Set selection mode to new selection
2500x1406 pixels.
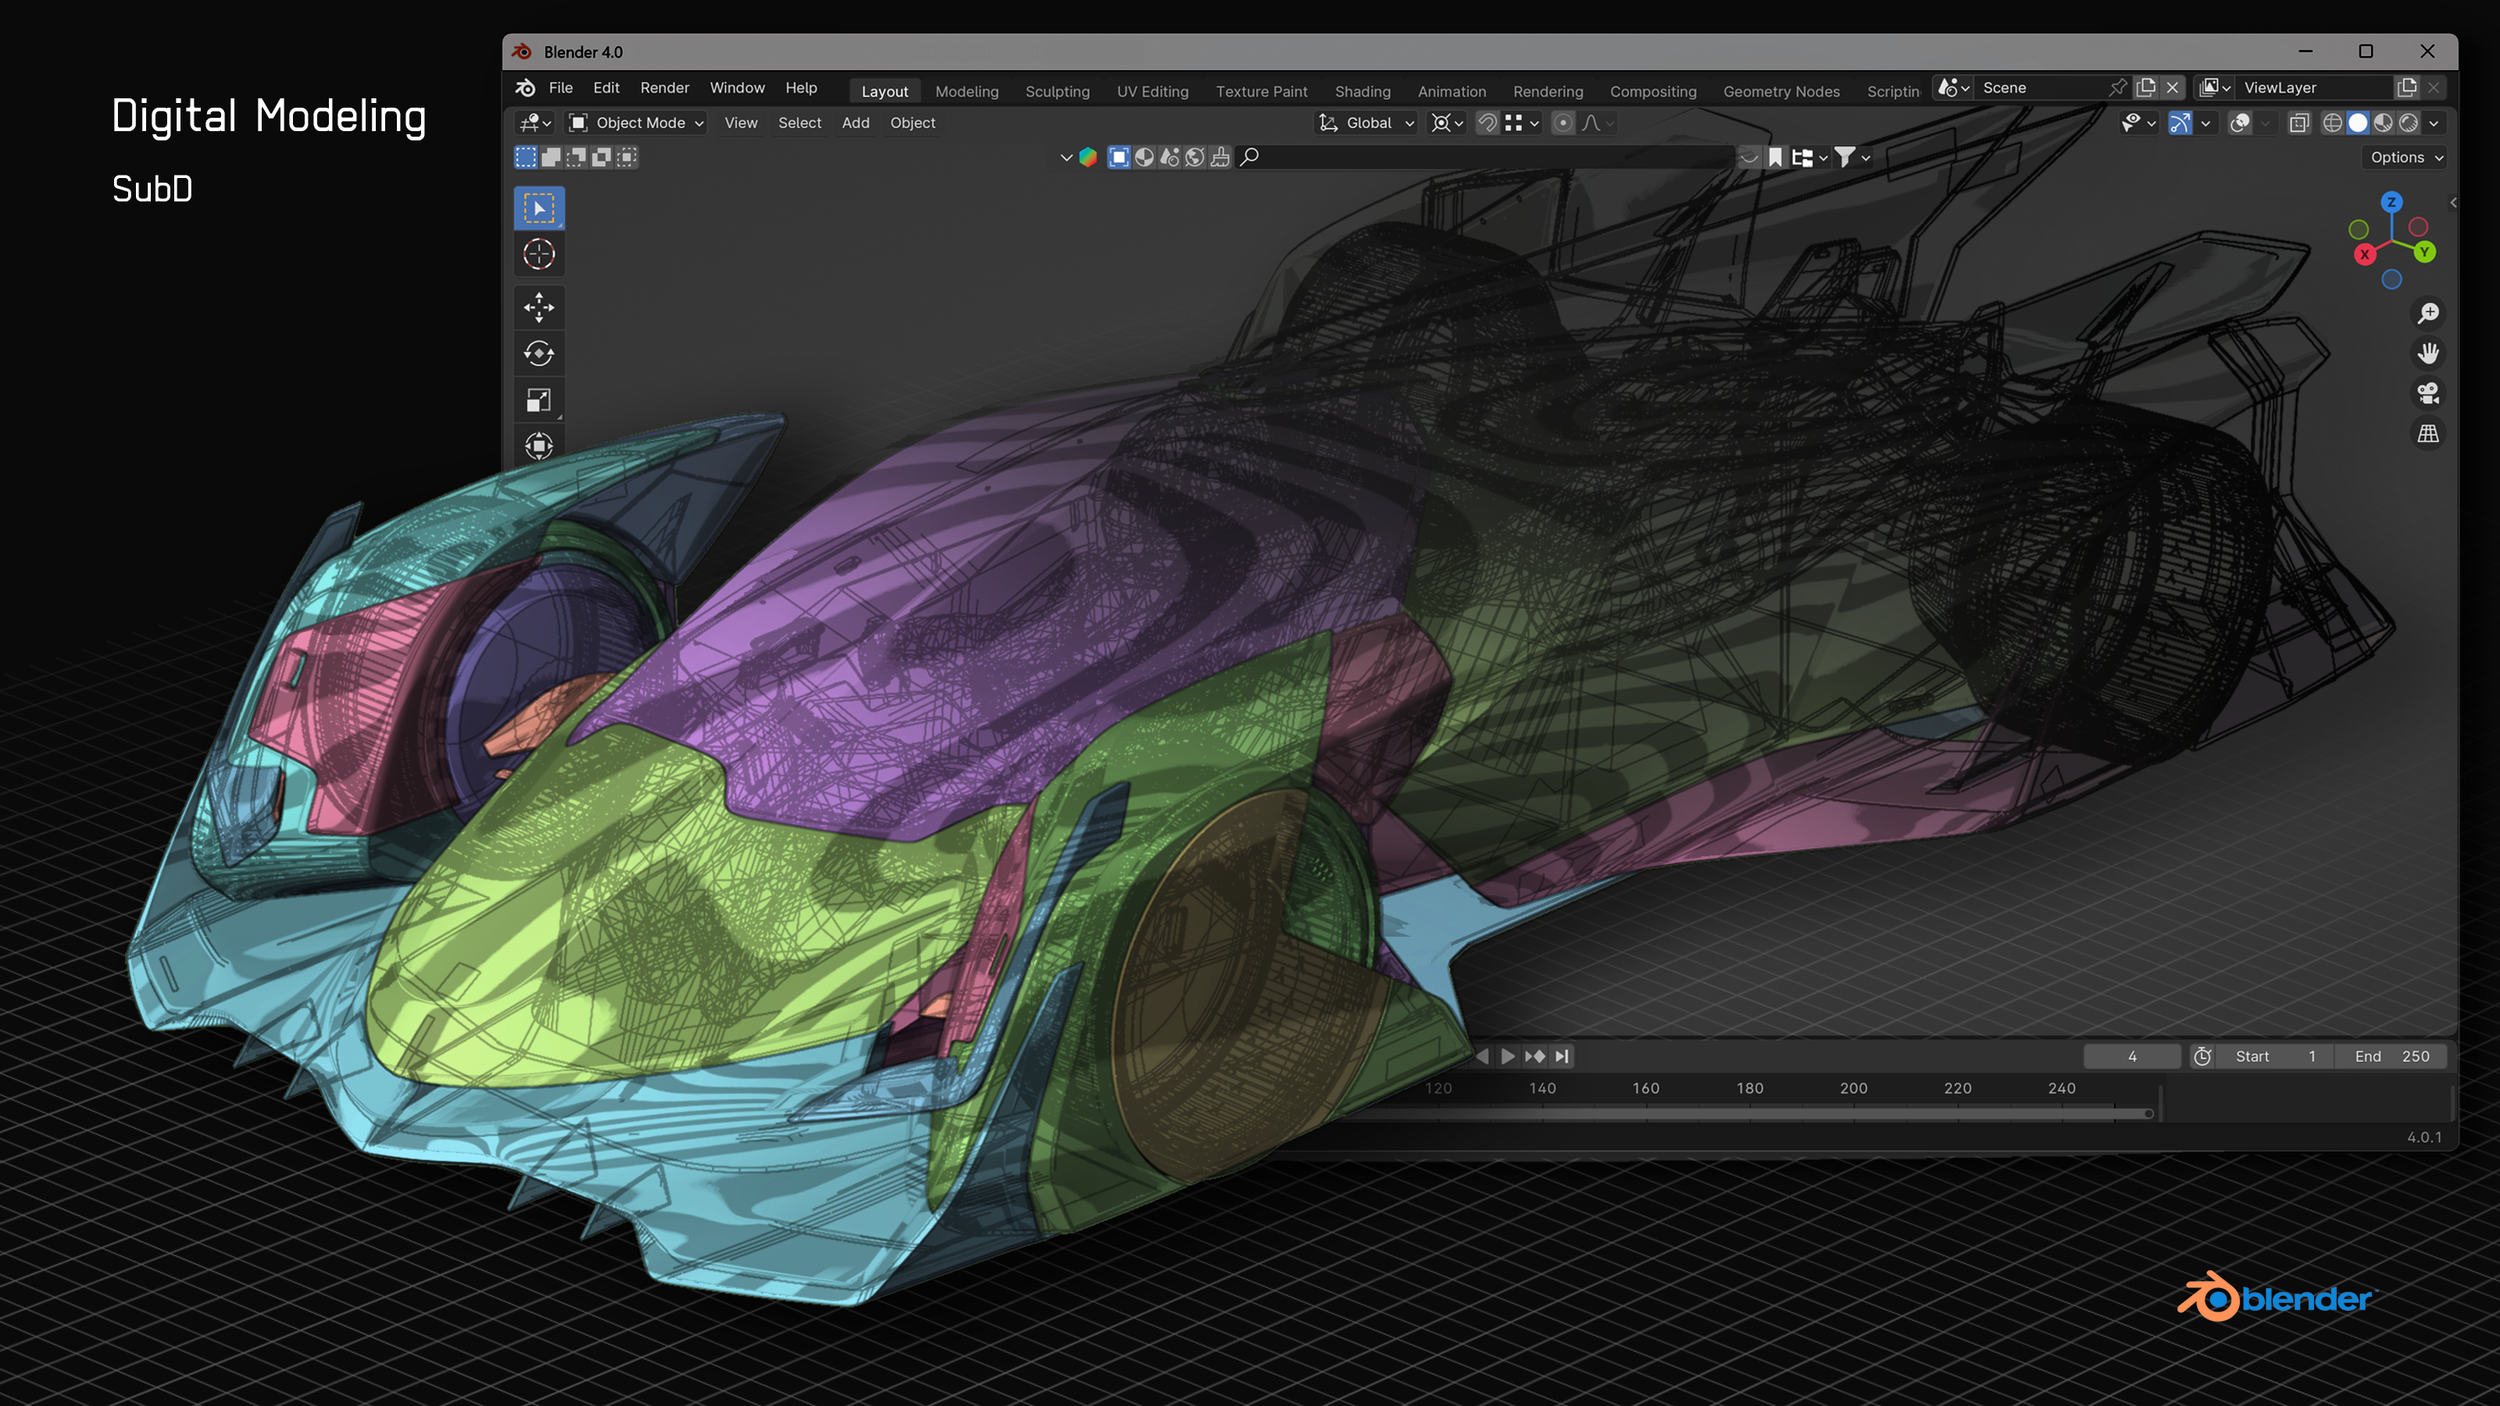pyautogui.click(x=526, y=157)
